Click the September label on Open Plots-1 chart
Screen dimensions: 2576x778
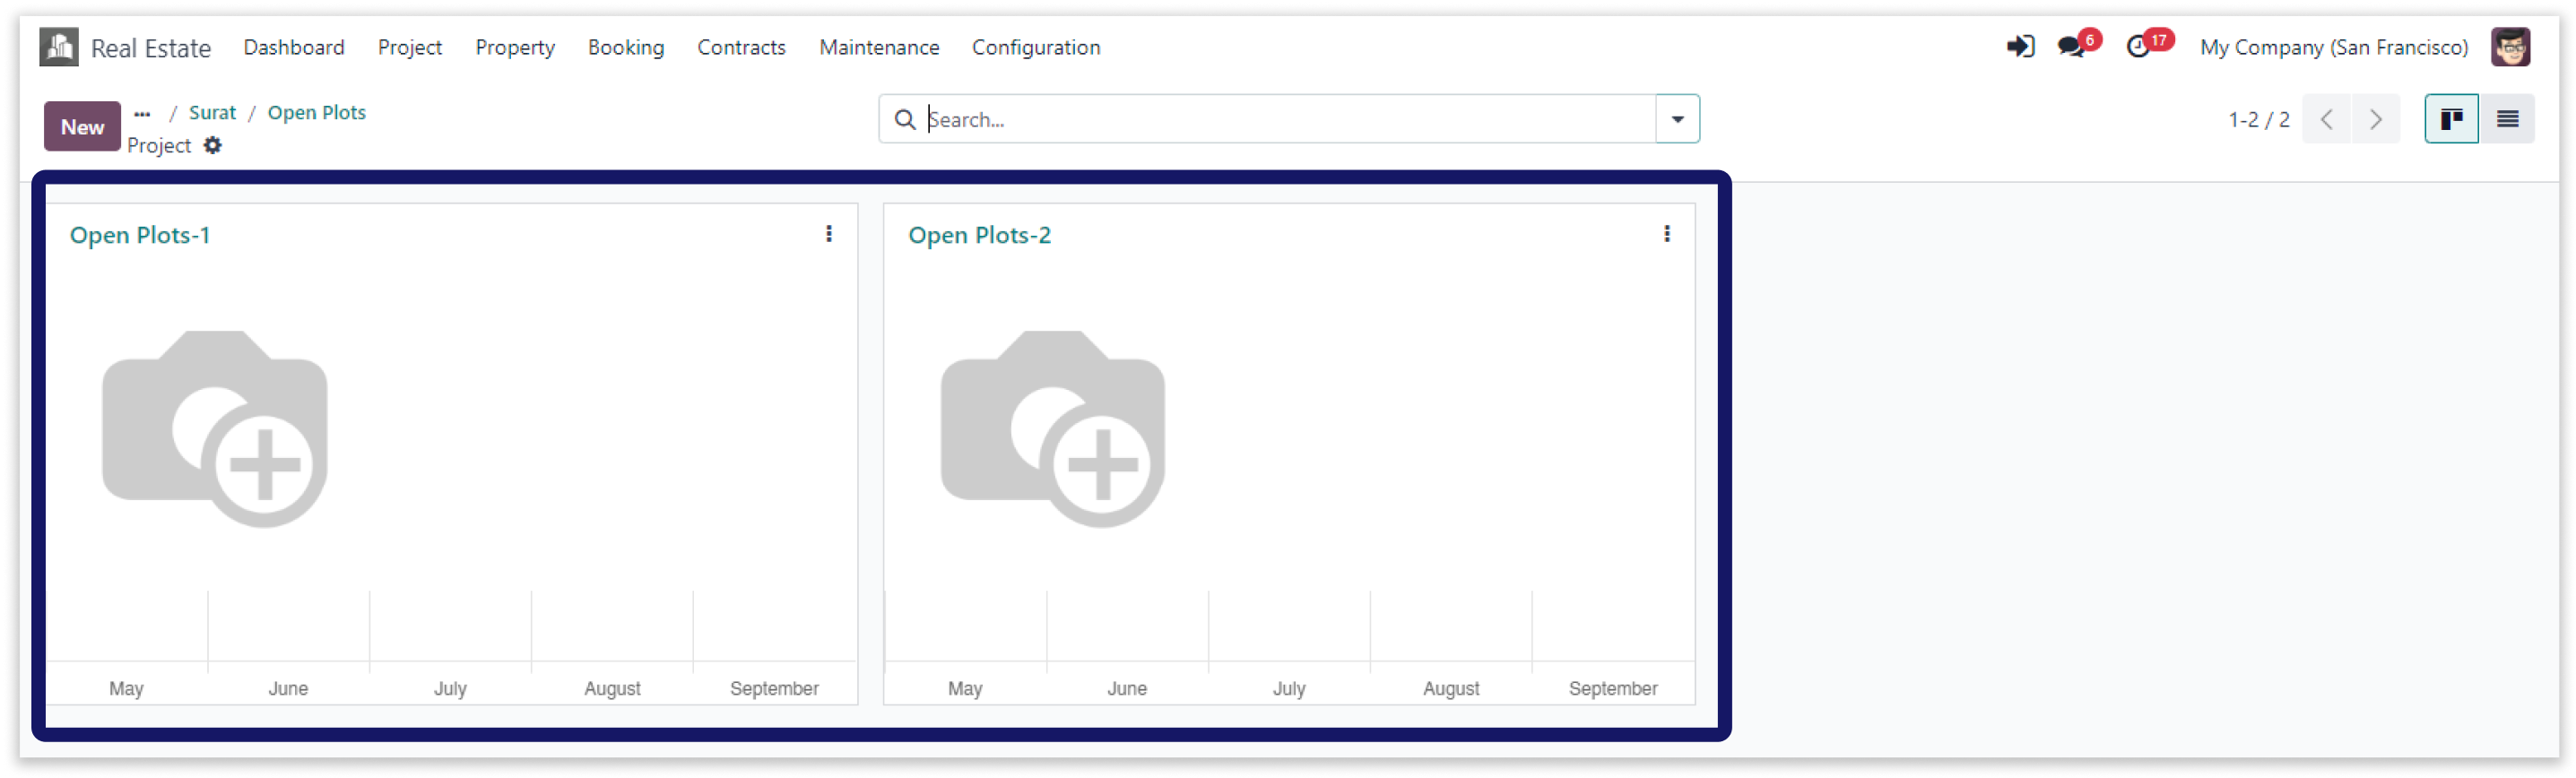774,689
